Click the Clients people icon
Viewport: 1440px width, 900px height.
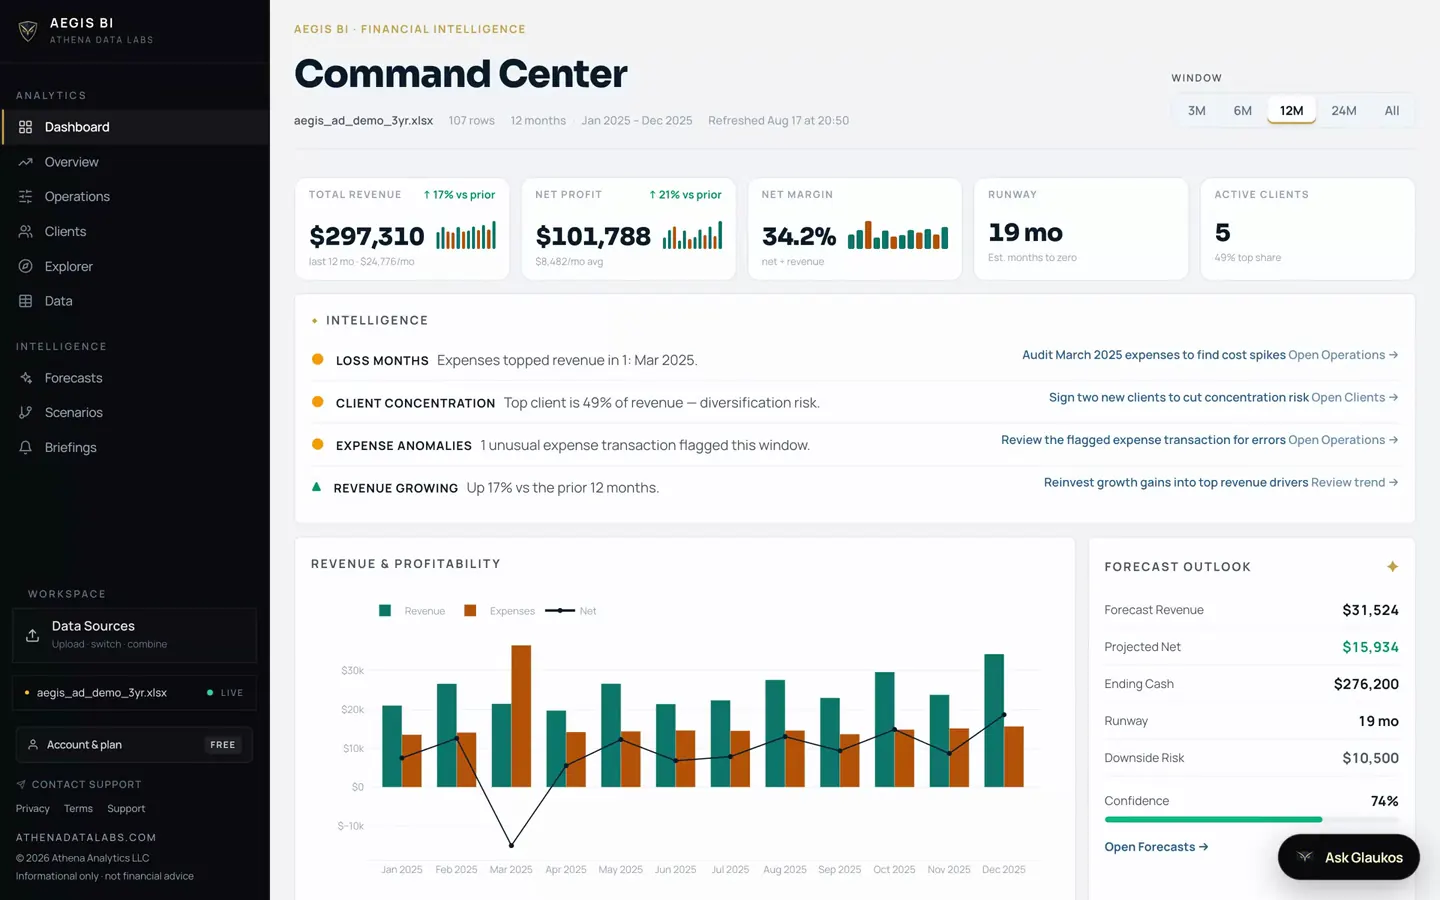[26, 231]
